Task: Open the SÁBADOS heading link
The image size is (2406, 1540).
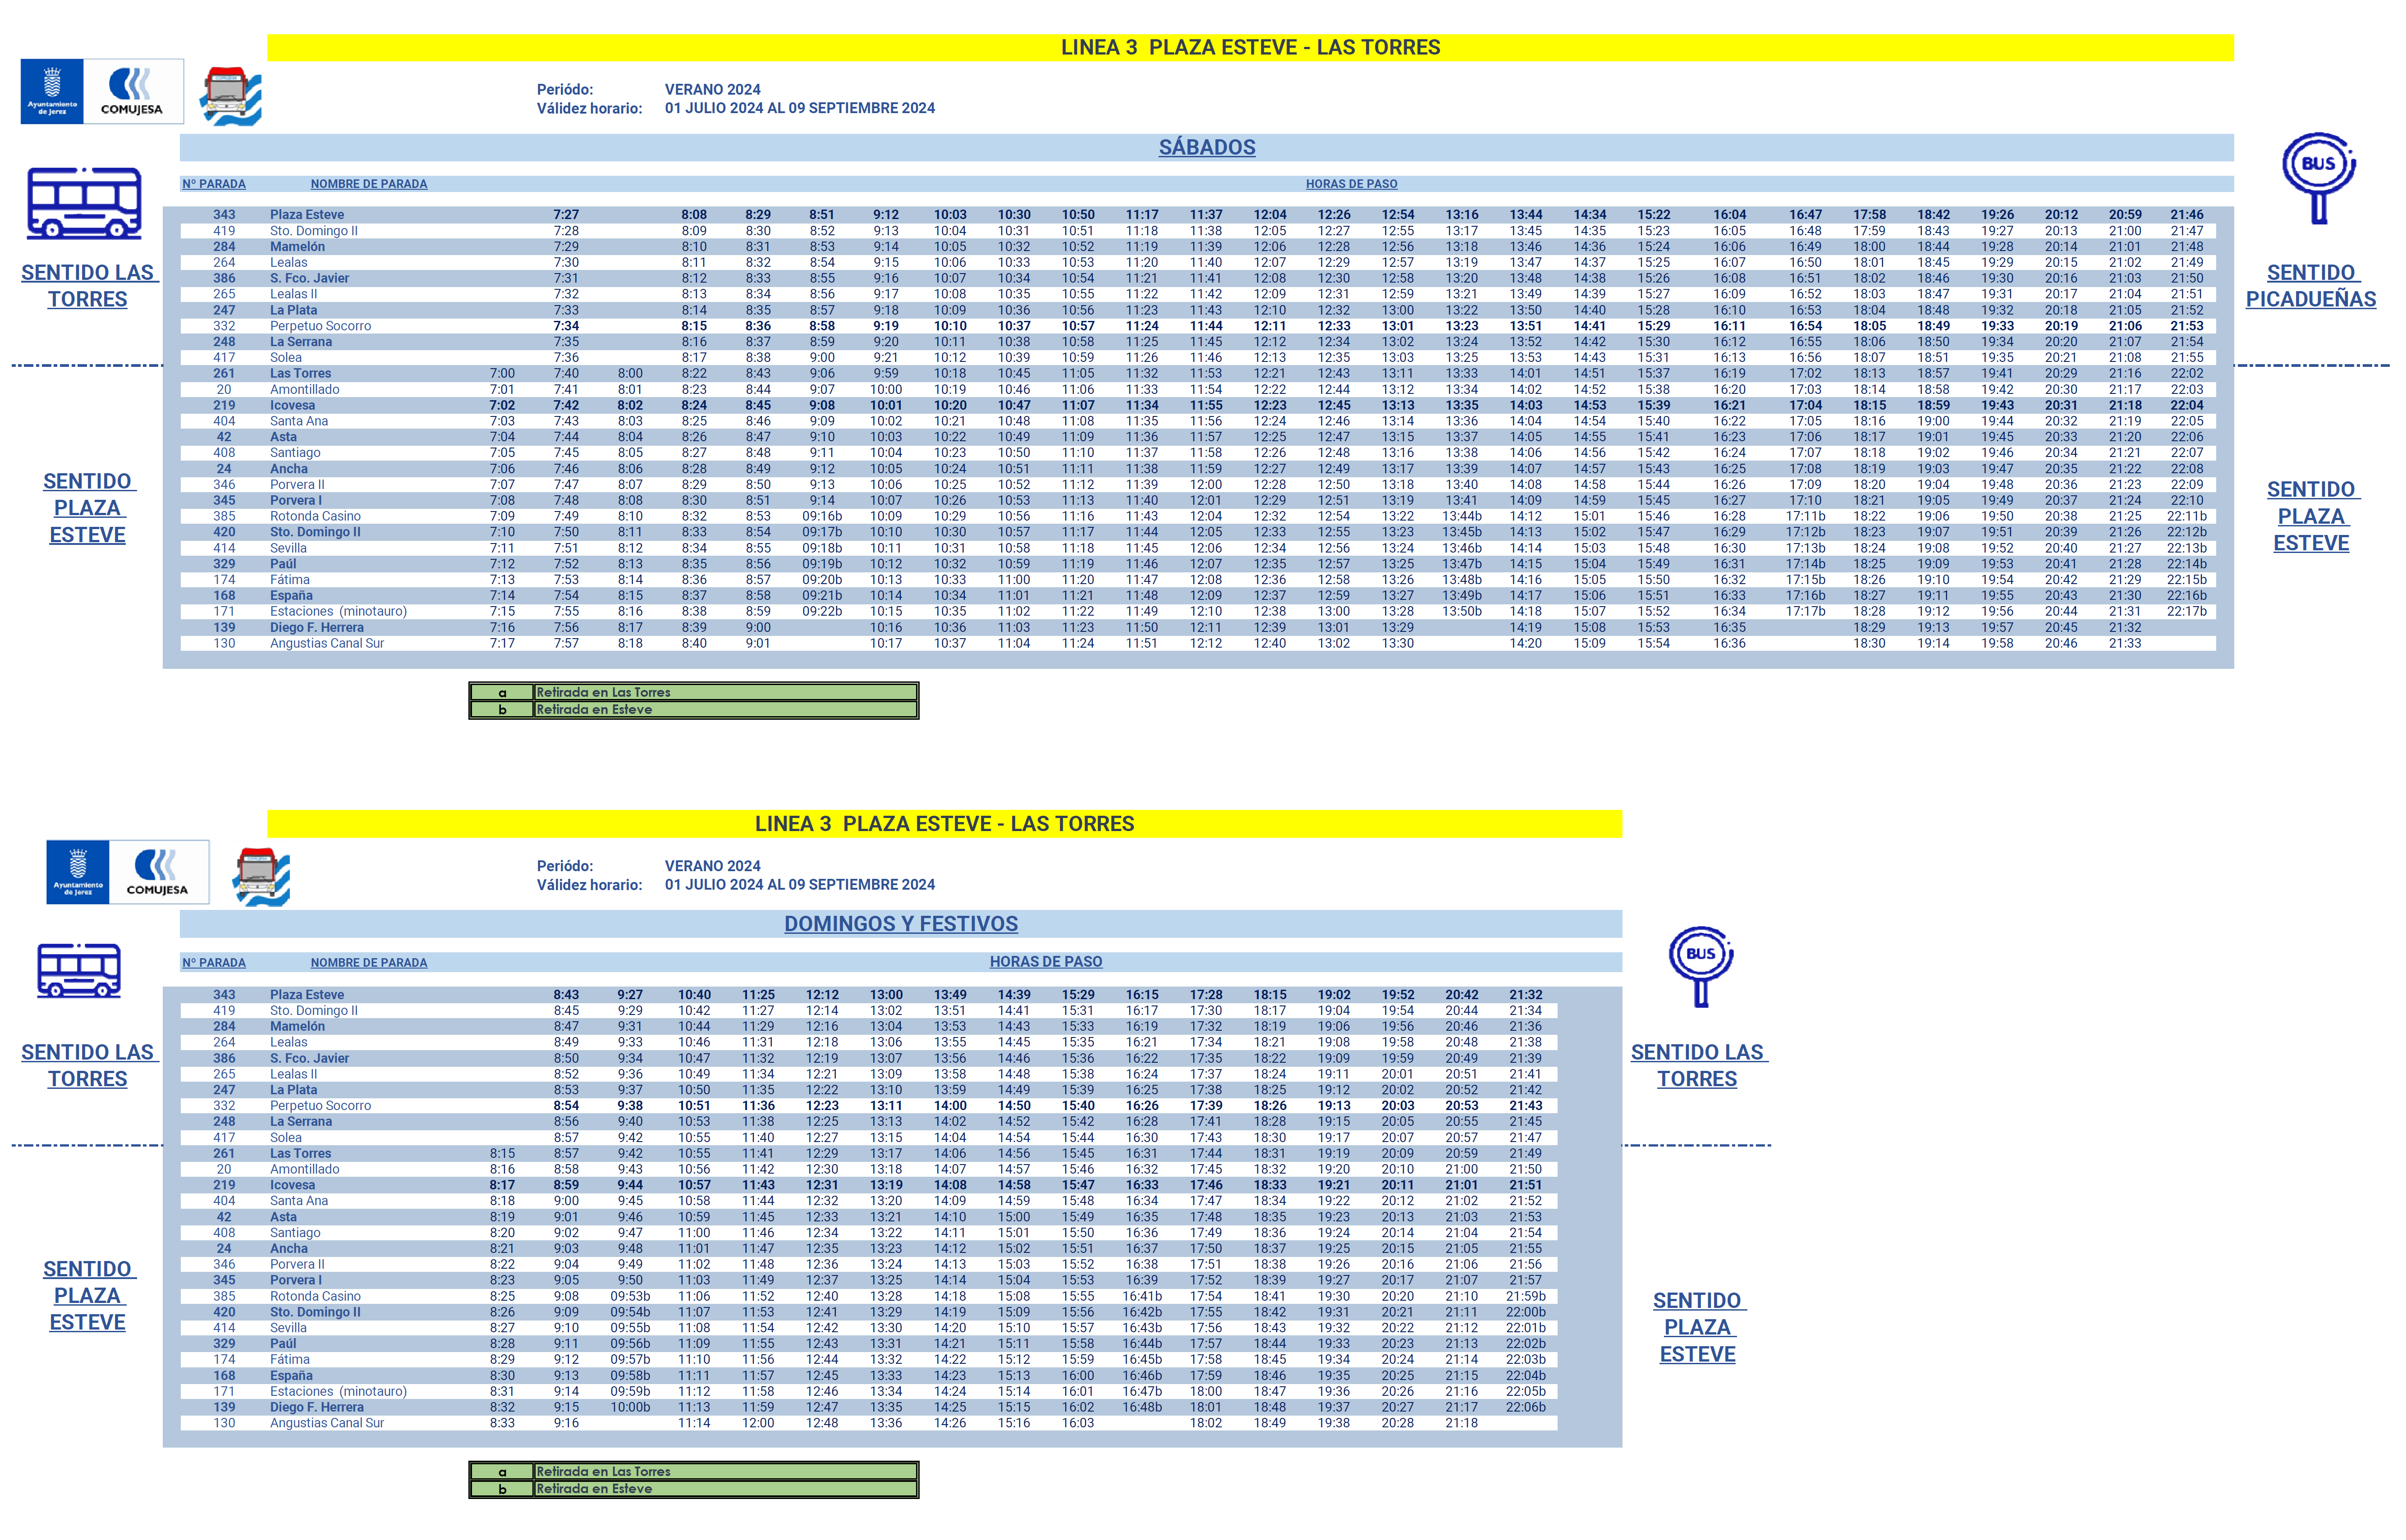Action: (x=1207, y=147)
